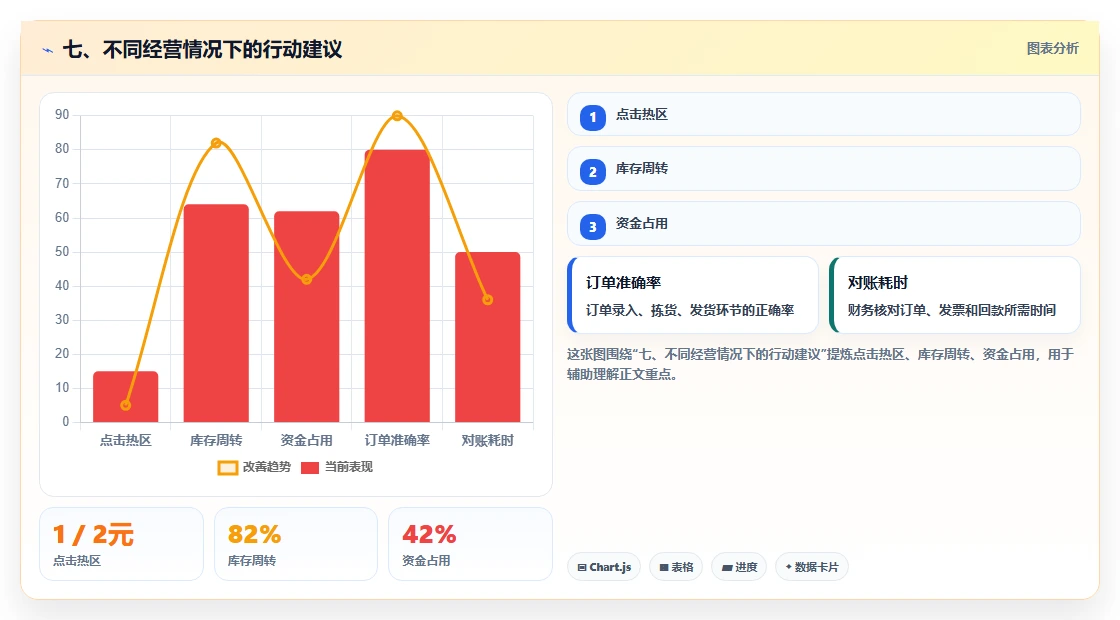The width and height of the screenshot is (1120, 620).
Task: Click the red bar for 订单准确率
Action: coord(397,286)
